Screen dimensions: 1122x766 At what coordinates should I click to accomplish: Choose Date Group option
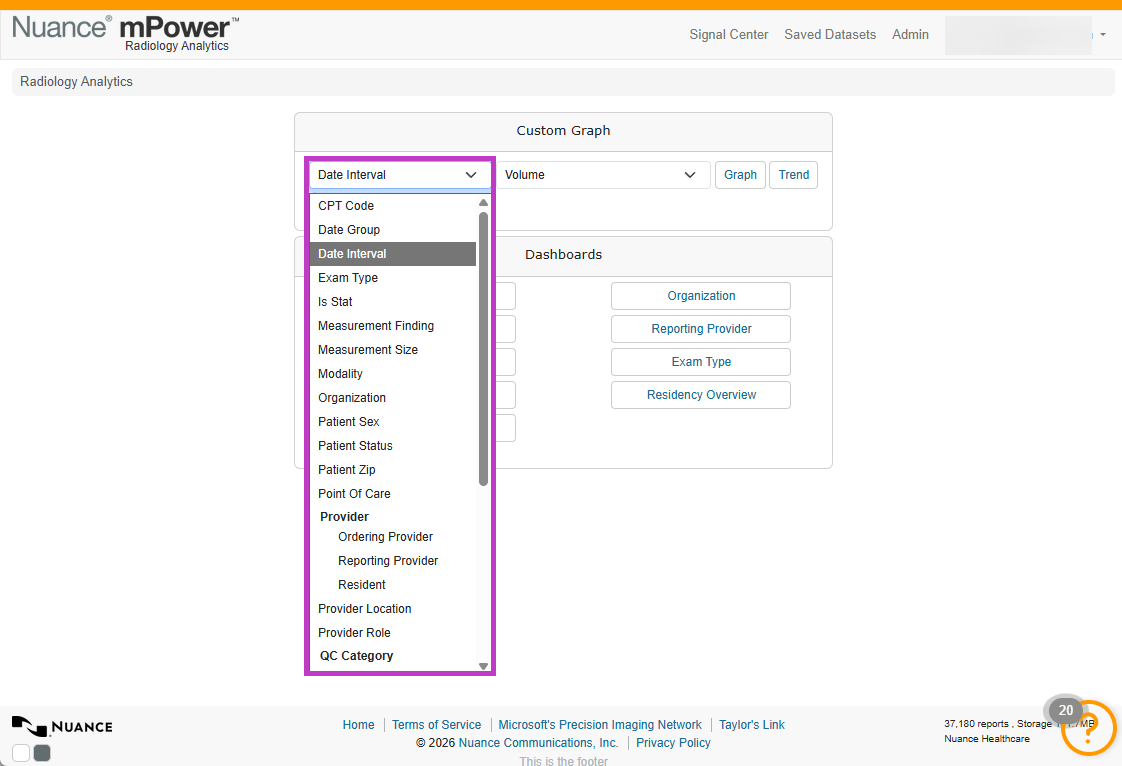point(393,230)
